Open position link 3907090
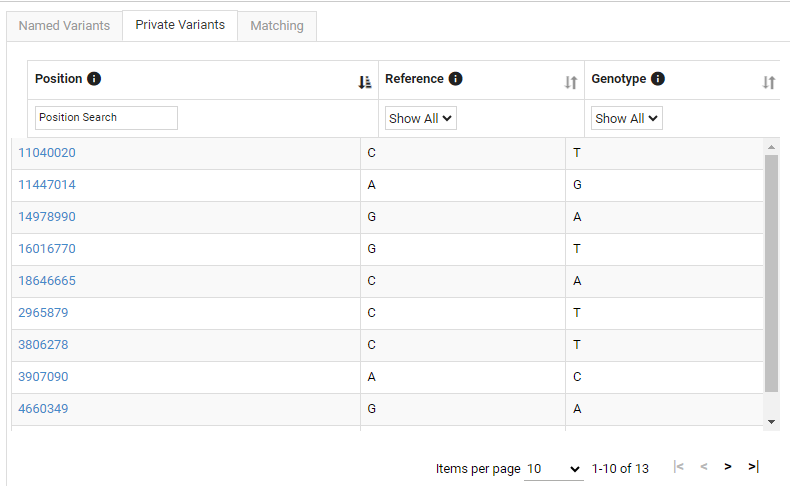 click(x=43, y=377)
